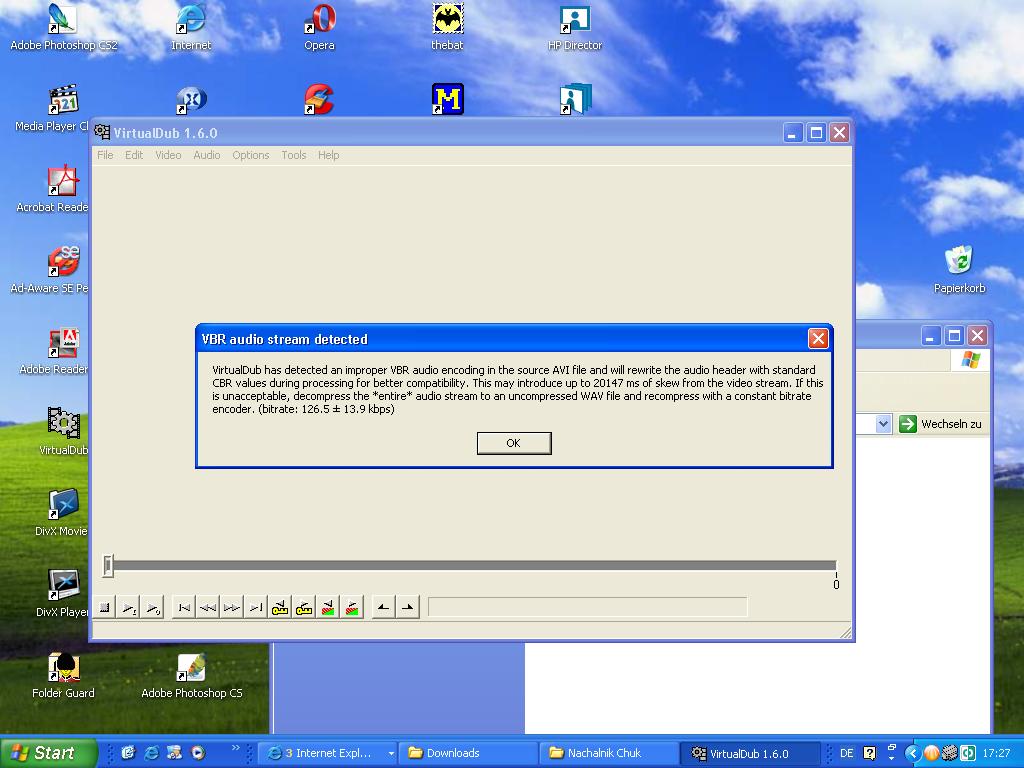Select Adobe Photoshop CS2 desktop icon
Image resolution: width=1024 pixels, height=768 pixels.
pos(63,27)
